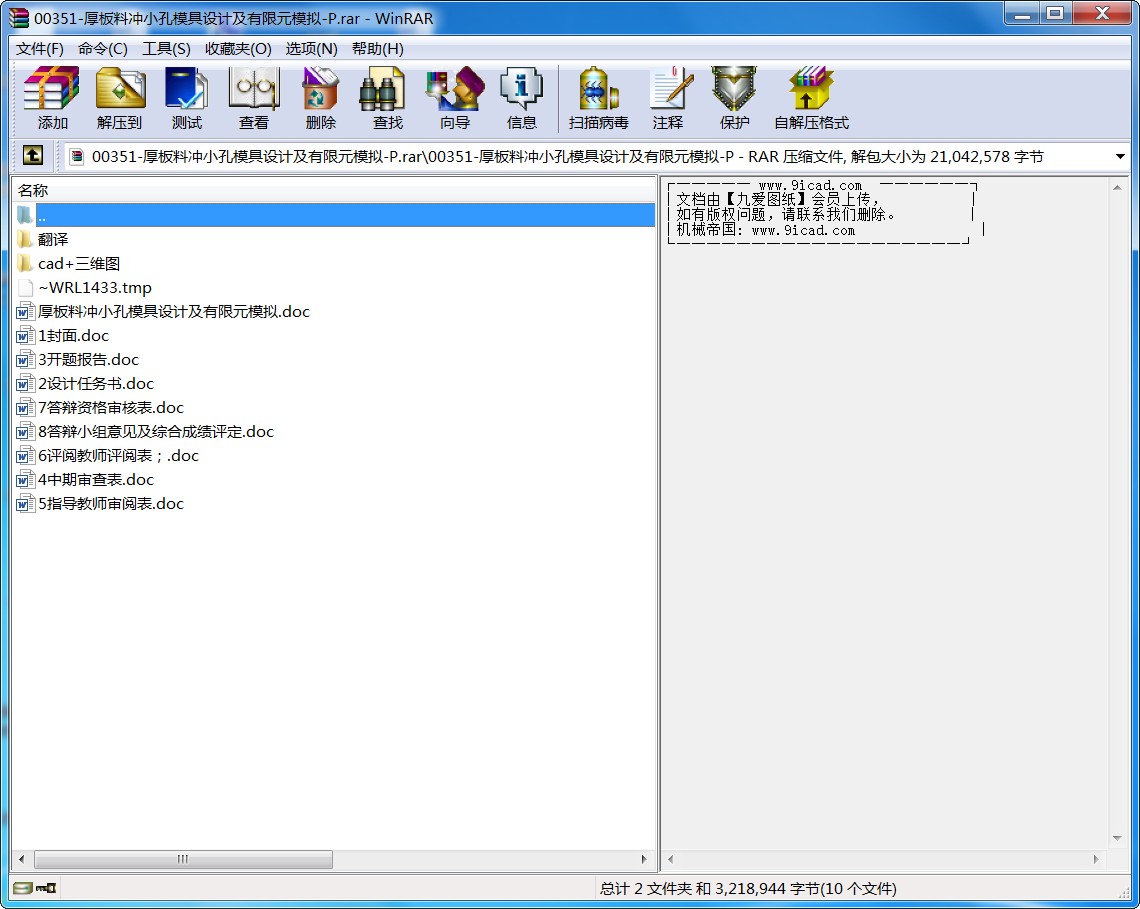Open the 文件(F) menu

click(x=40, y=48)
